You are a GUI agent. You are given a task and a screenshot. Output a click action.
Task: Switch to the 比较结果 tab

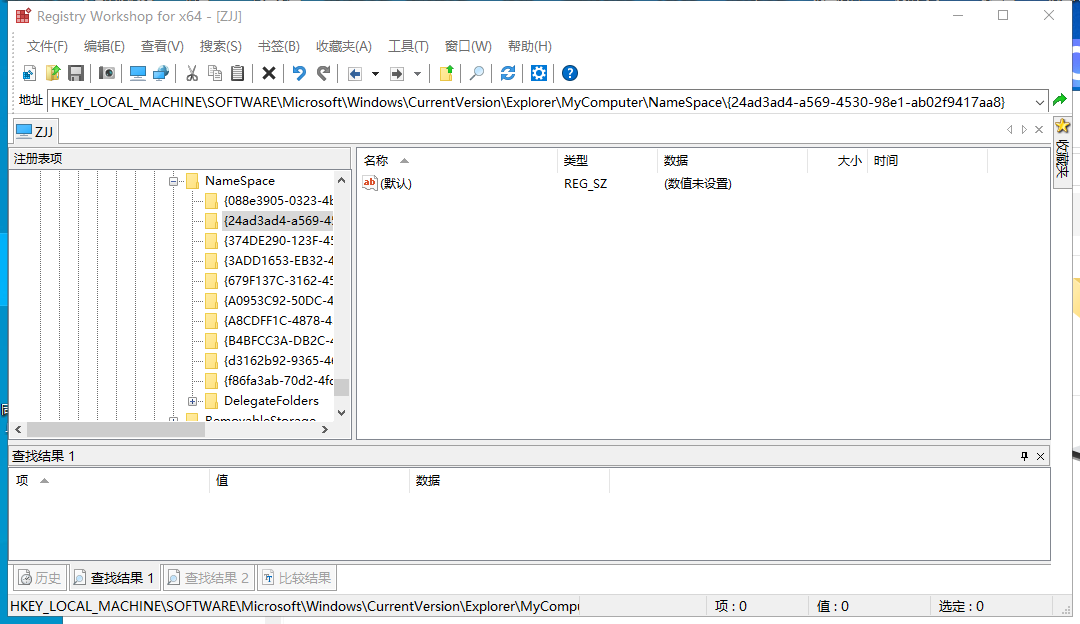(297, 578)
